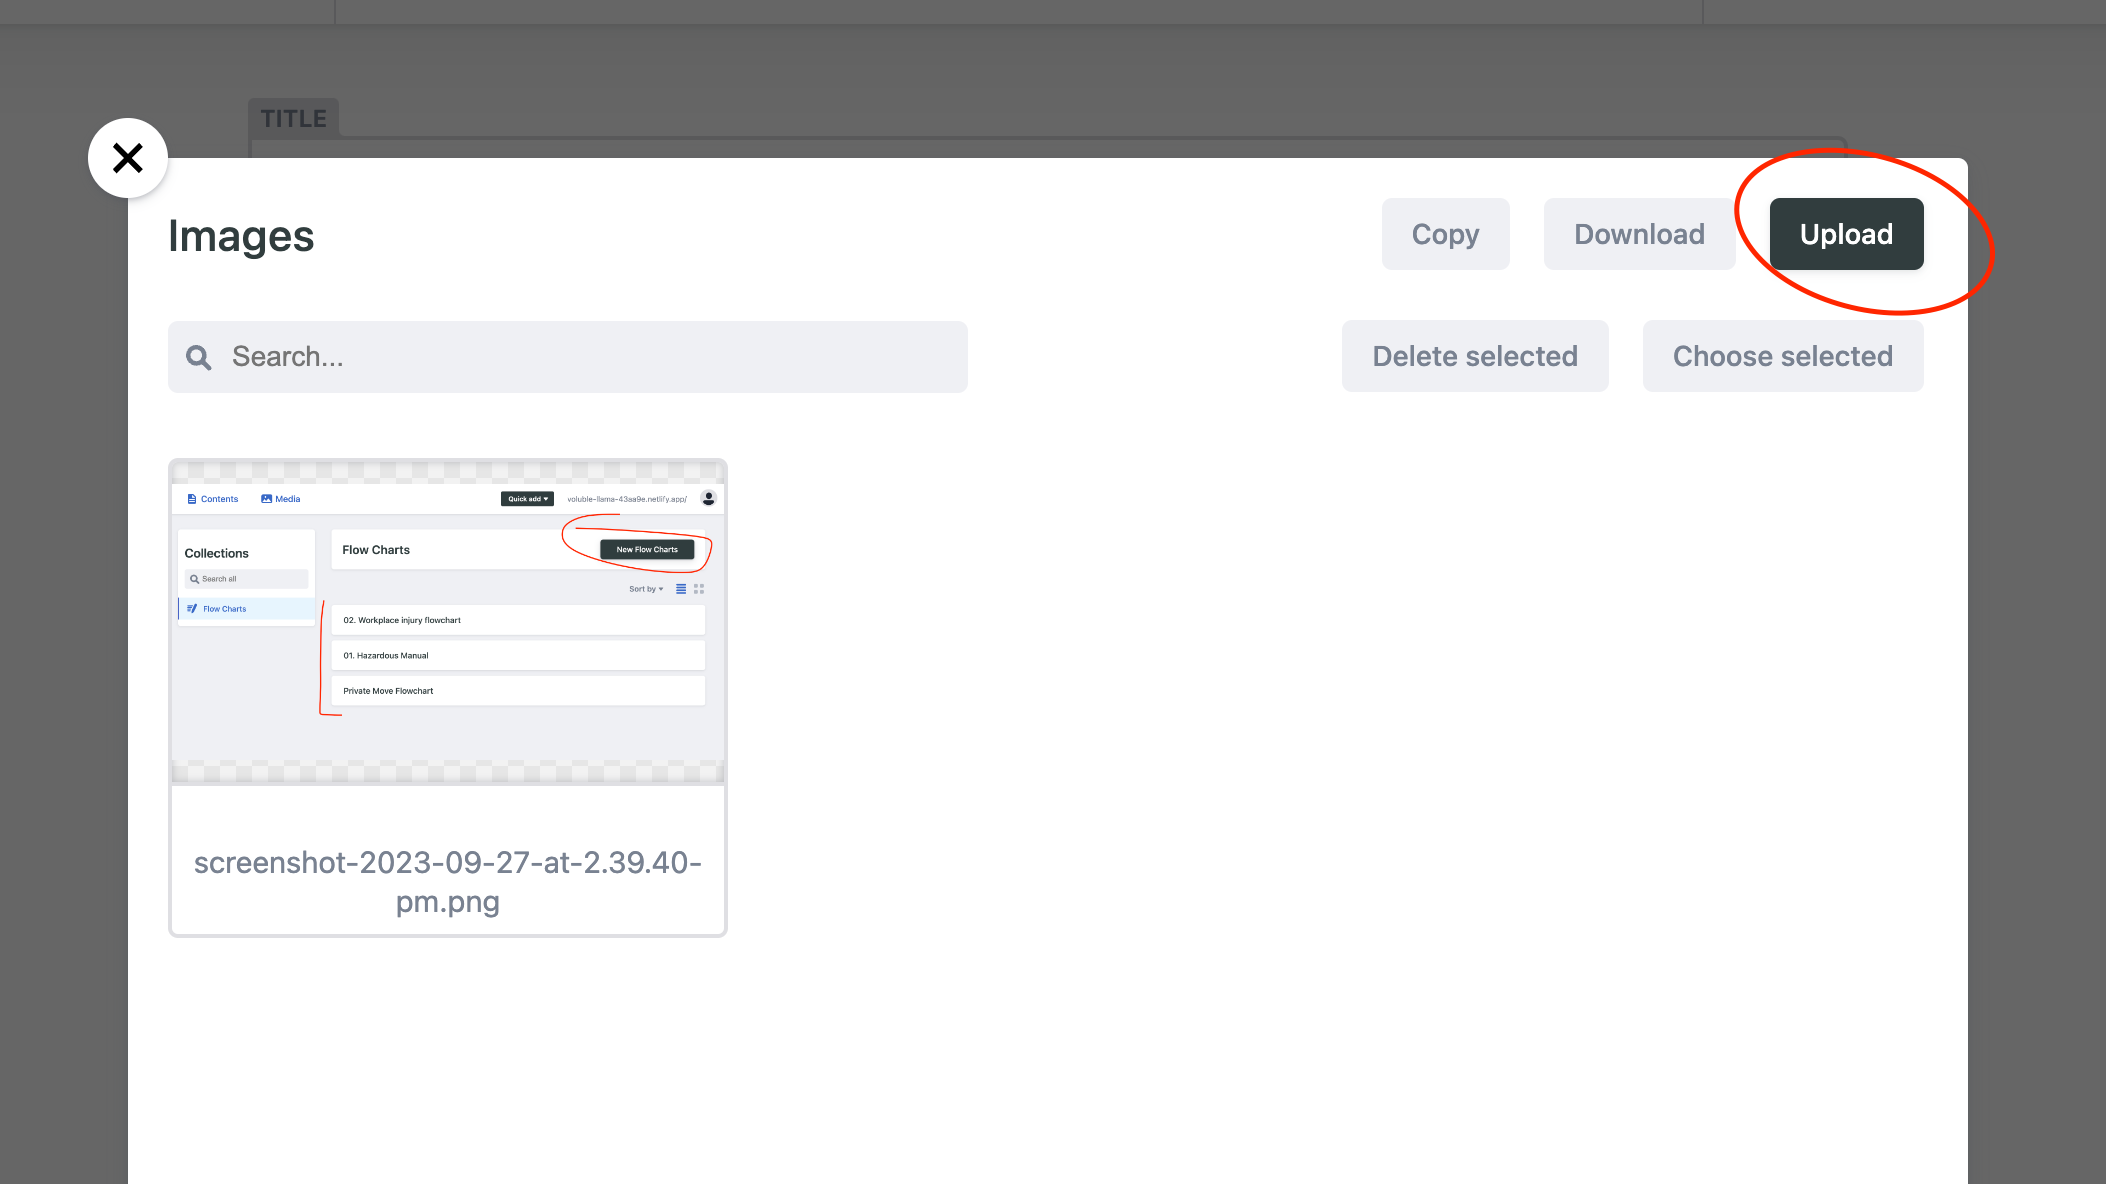This screenshot has width=2106, height=1184.
Task: Click the Download button
Action: (1639, 234)
